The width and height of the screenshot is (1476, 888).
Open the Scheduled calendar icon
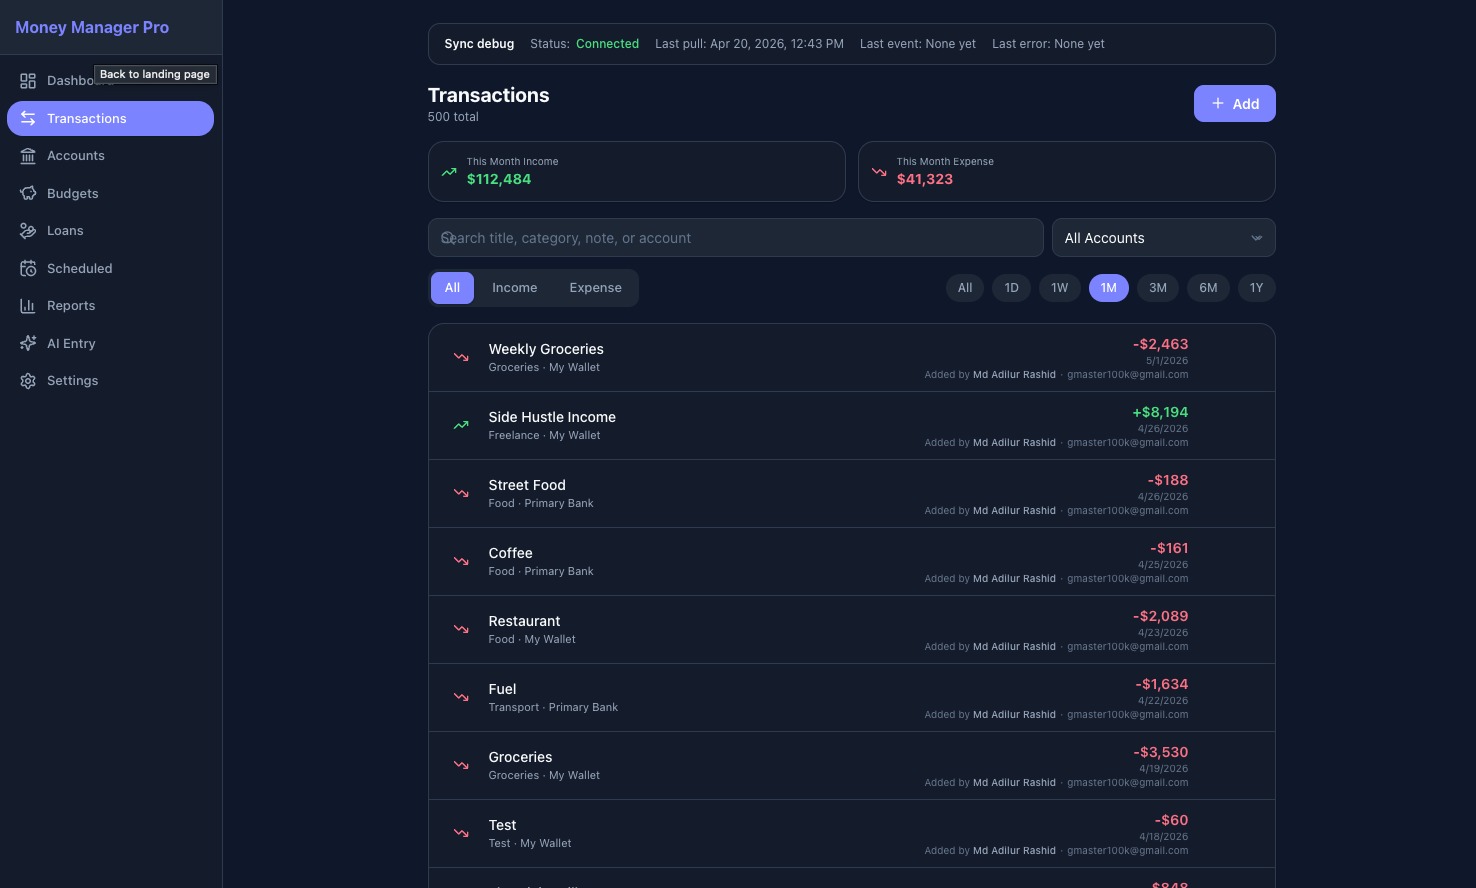[28, 268]
